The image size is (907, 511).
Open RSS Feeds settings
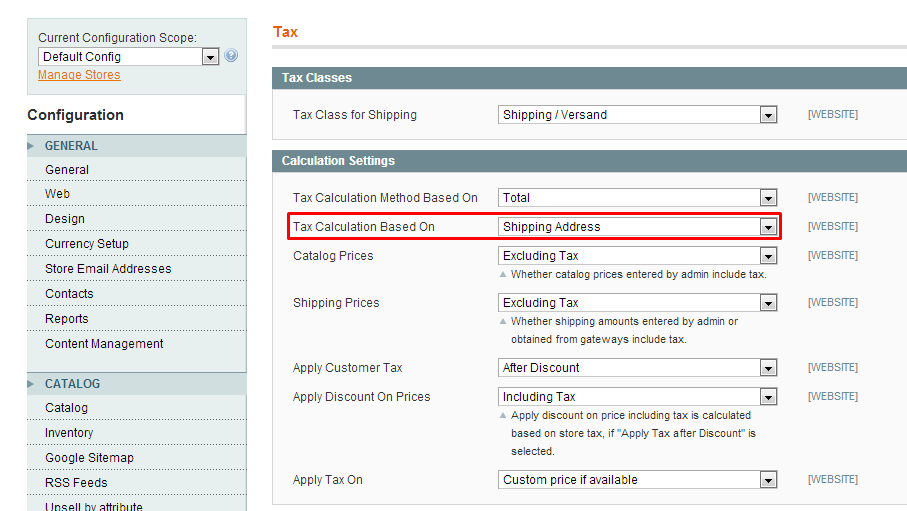(76, 483)
